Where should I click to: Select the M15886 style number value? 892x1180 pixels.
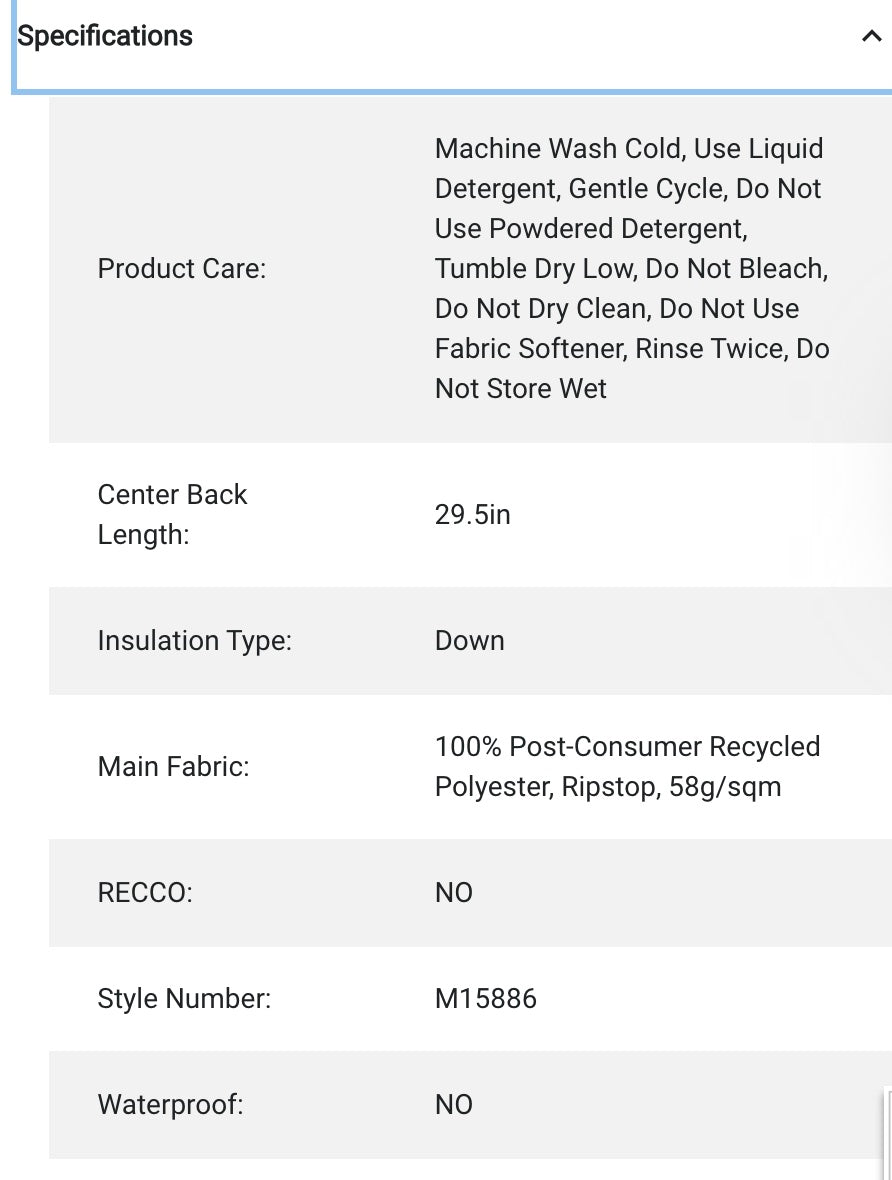(486, 999)
